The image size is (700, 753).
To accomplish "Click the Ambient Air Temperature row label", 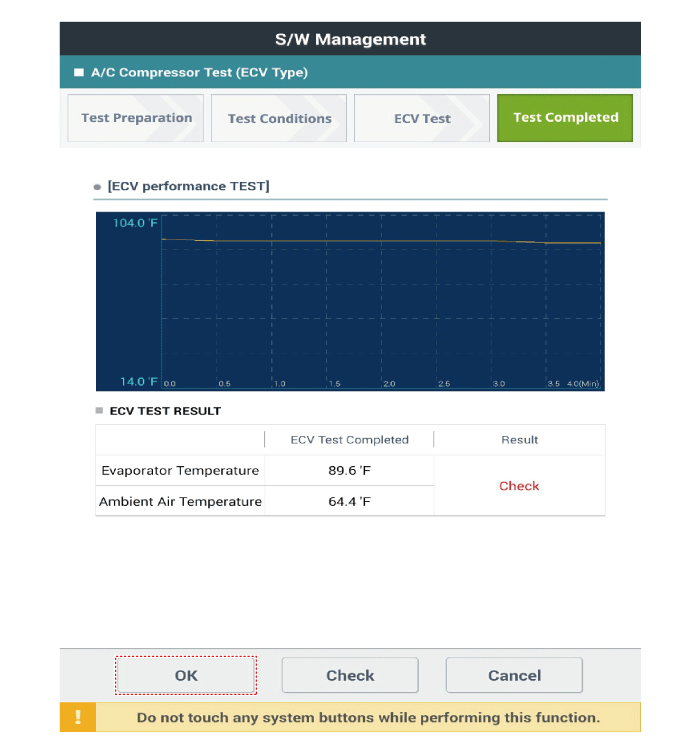I will [x=180, y=502].
